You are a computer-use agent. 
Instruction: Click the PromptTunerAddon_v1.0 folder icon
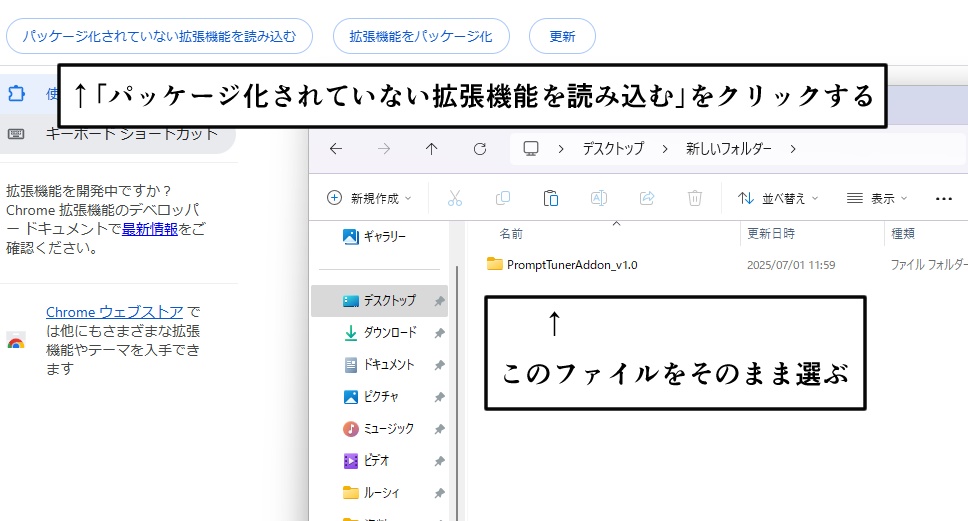pyautogui.click(x=494, y=264)
